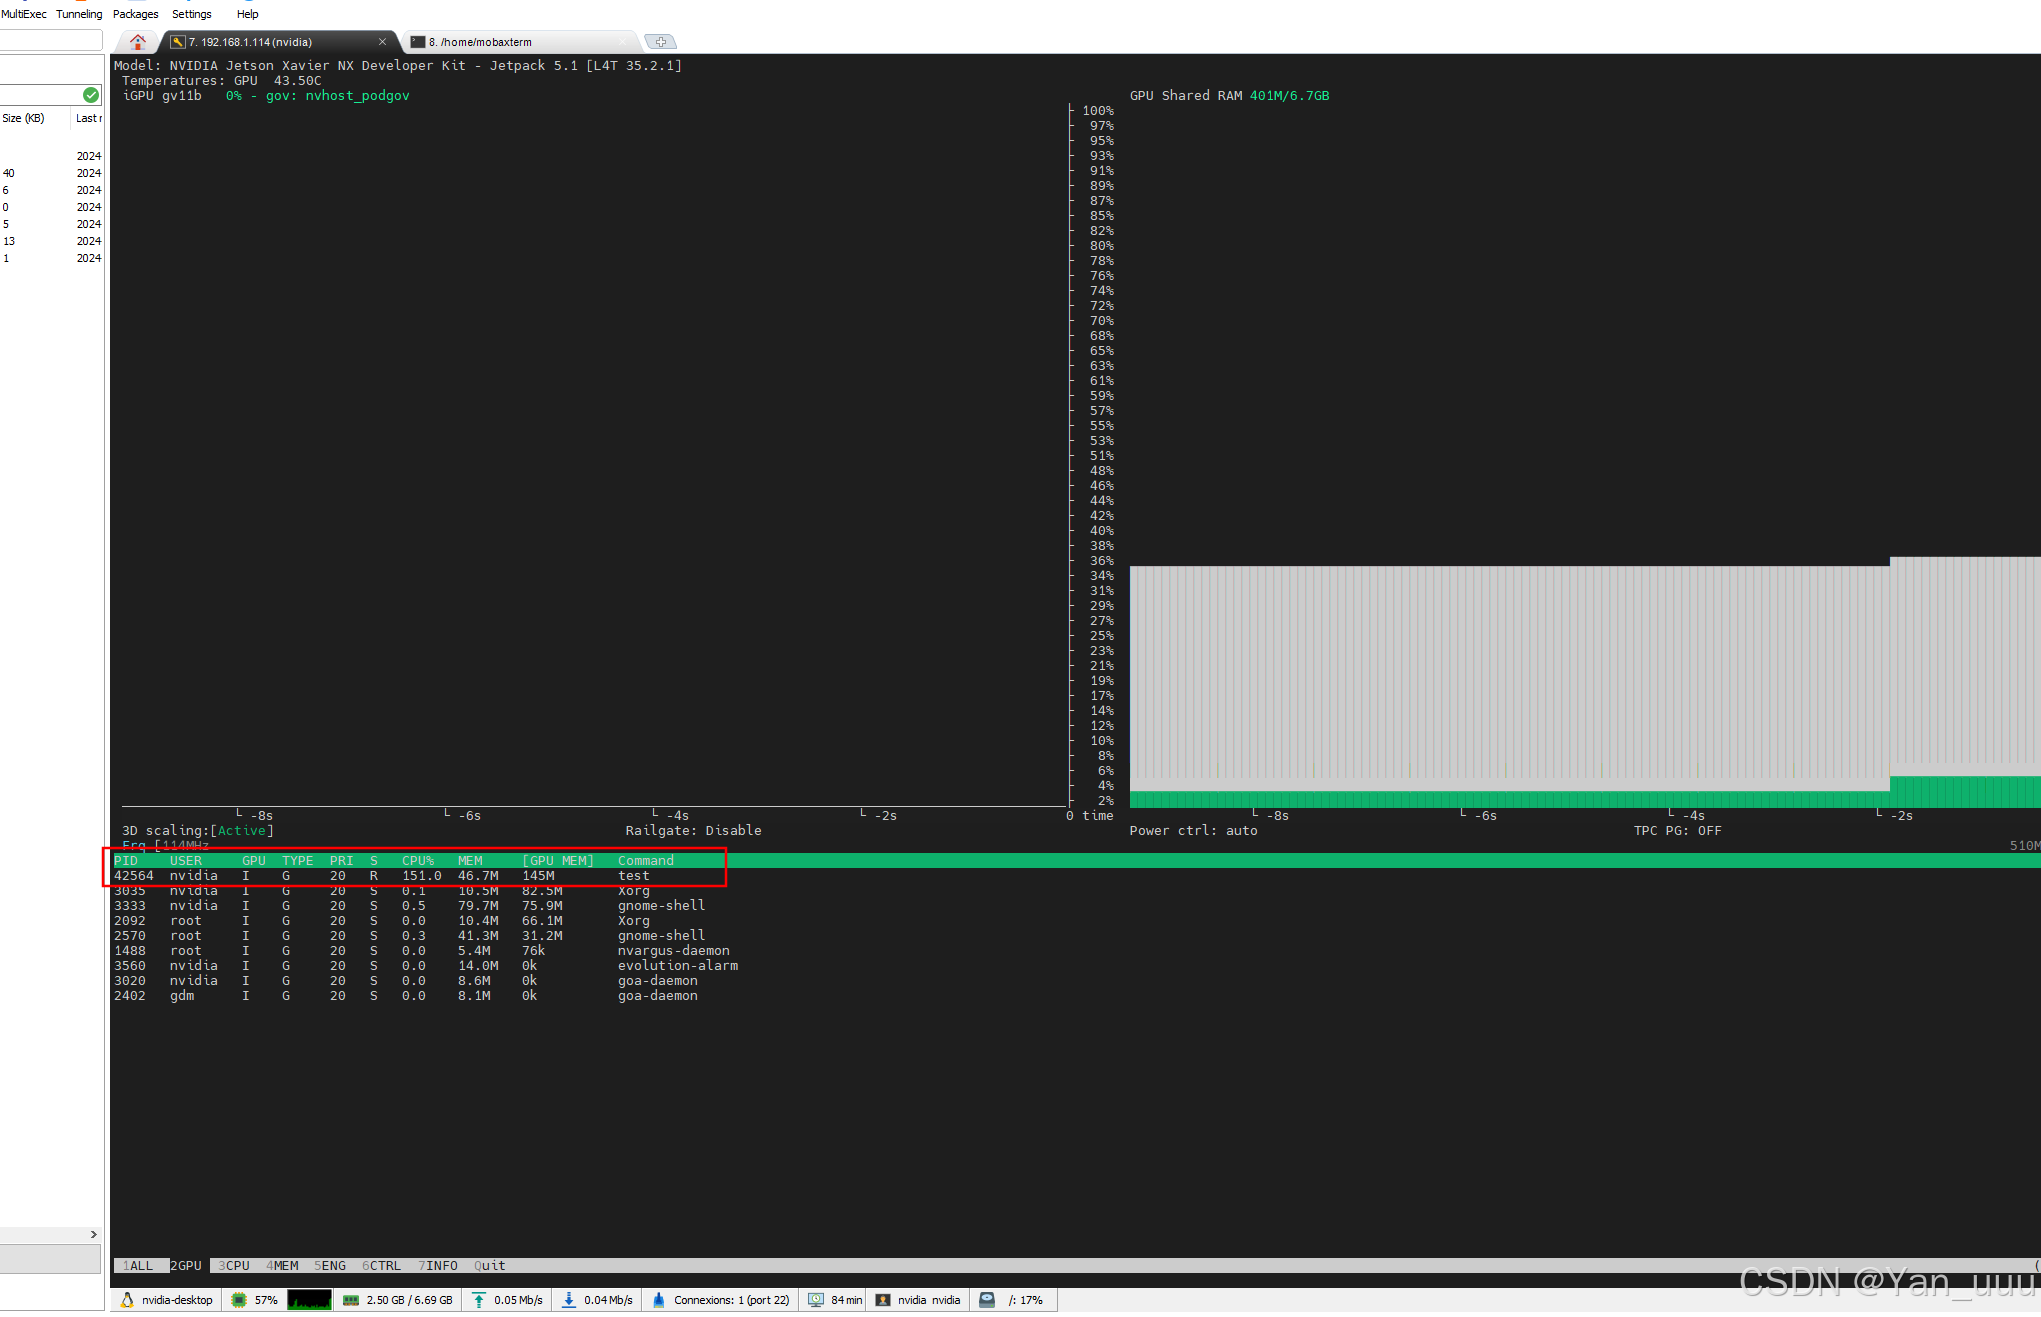Viewport: 2041px width, 1317px height.
Task: Open the home tab icon
Action: click(138, 42)
